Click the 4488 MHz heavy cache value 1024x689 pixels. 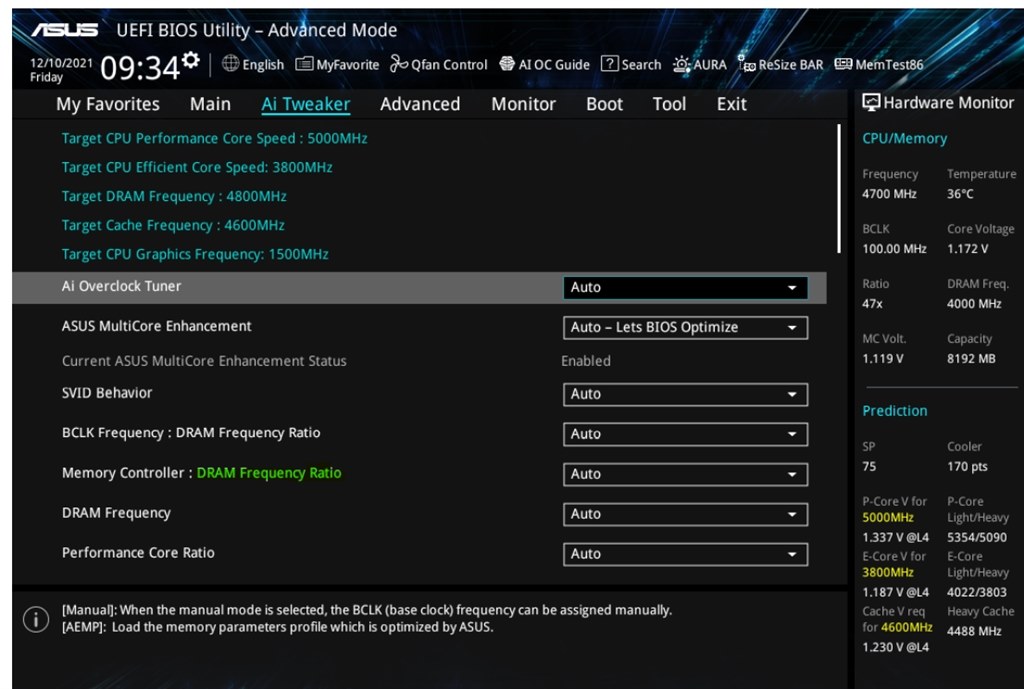[x=974, y=632]
